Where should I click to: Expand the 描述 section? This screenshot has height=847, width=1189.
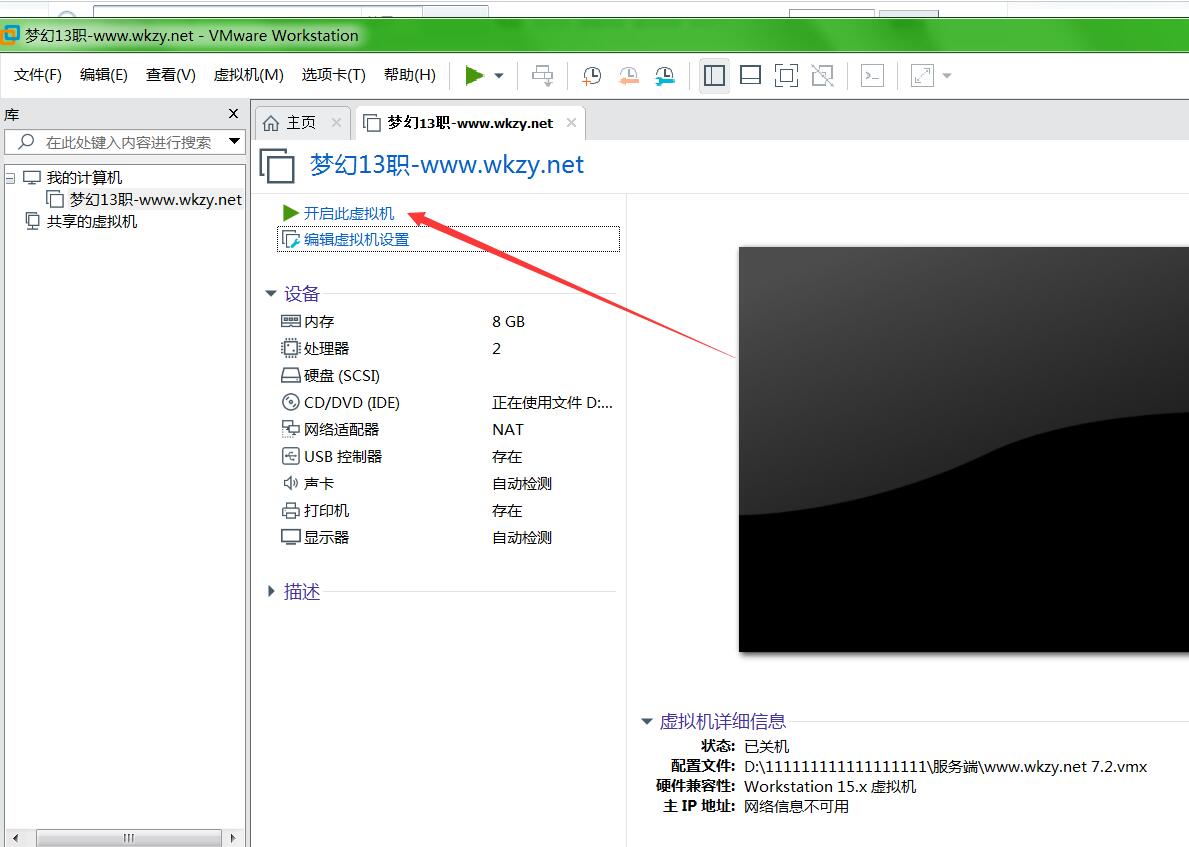point(271,592)
